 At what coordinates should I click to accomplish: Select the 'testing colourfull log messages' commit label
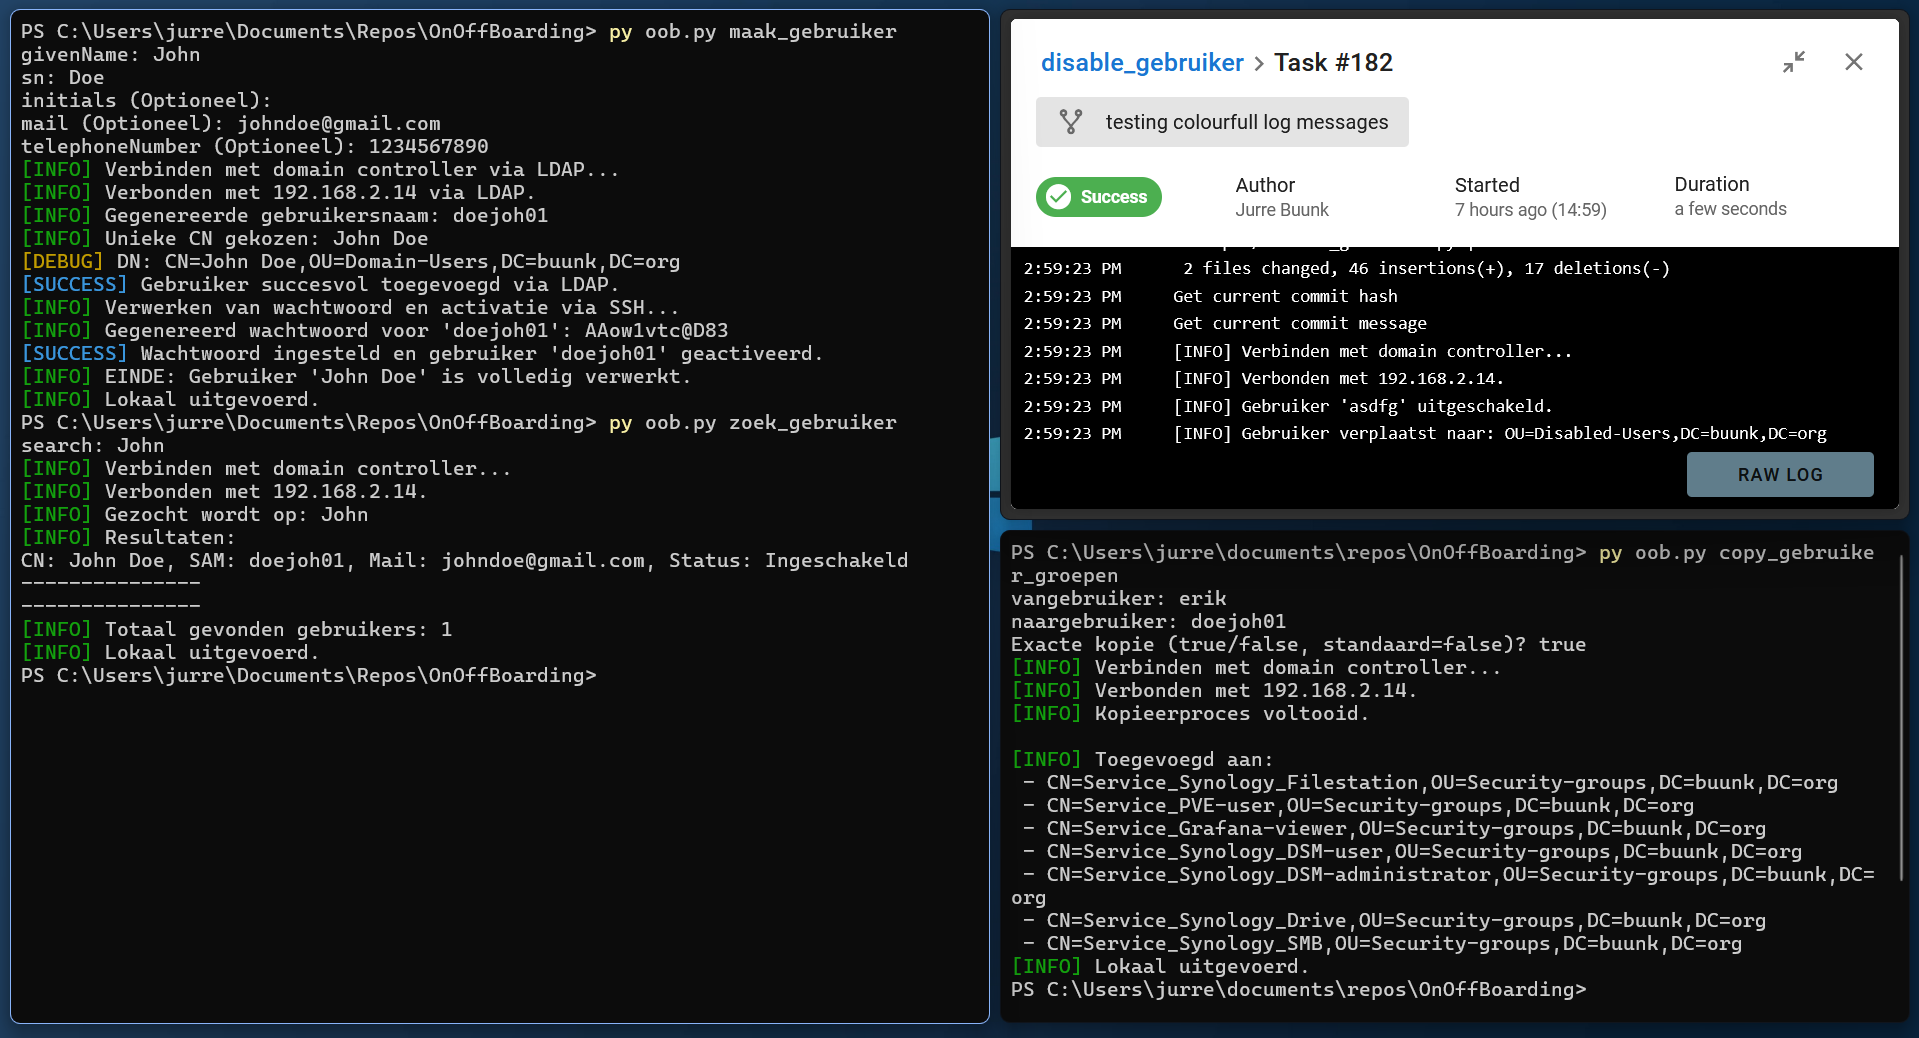1246,122
